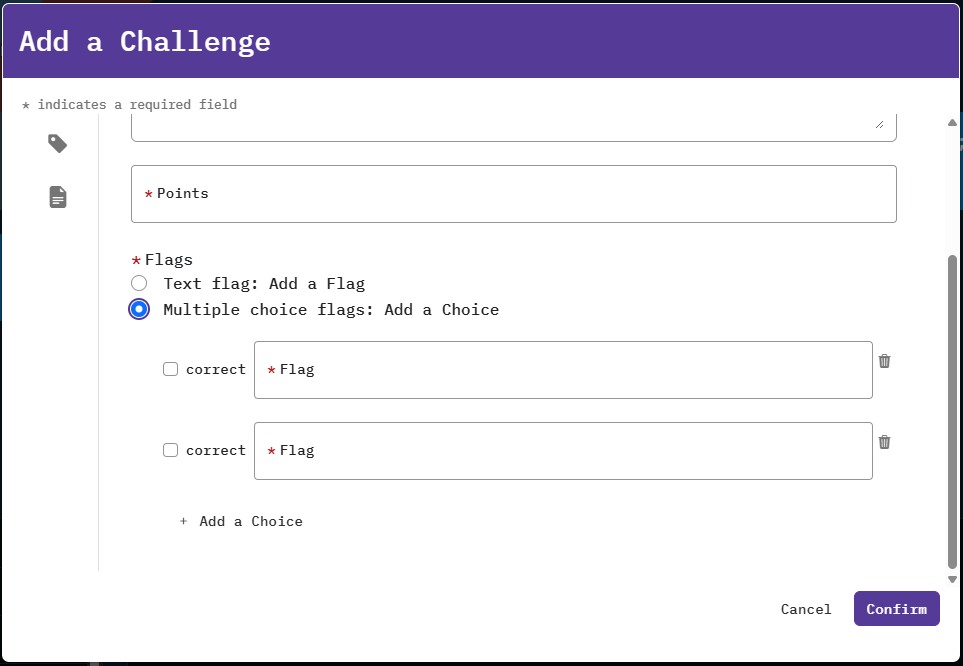Select the Multiple choice flags radio button
Image resolution: width=963 pixels, height=666 pixels.
click(x=139, y=309)
